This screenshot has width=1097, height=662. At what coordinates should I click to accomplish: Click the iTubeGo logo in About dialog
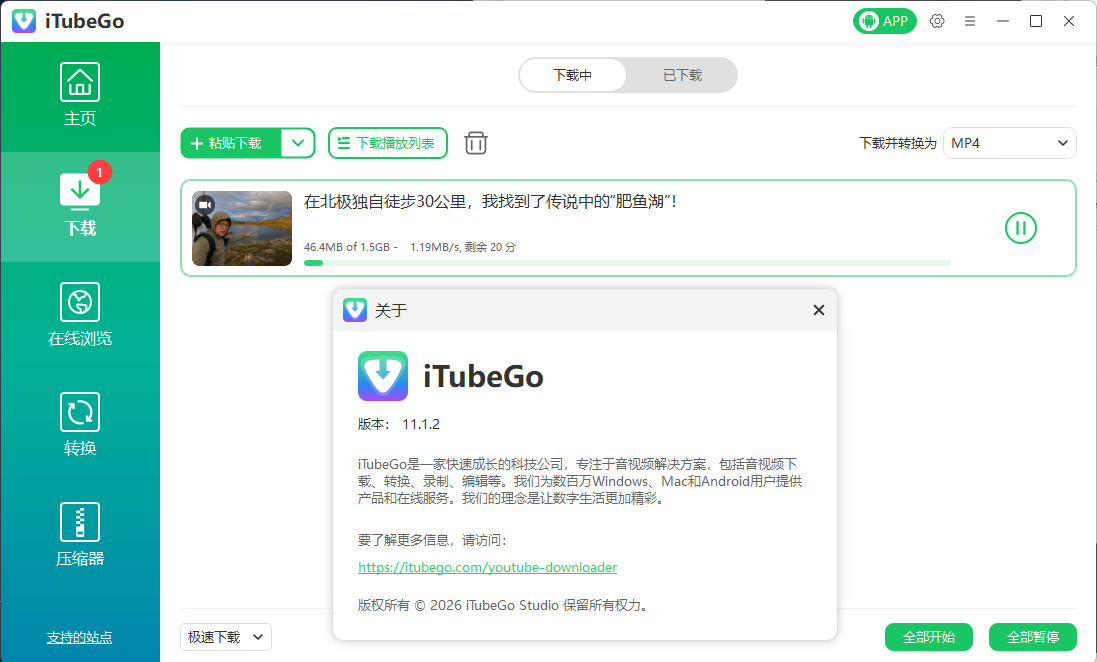point(383,376)
